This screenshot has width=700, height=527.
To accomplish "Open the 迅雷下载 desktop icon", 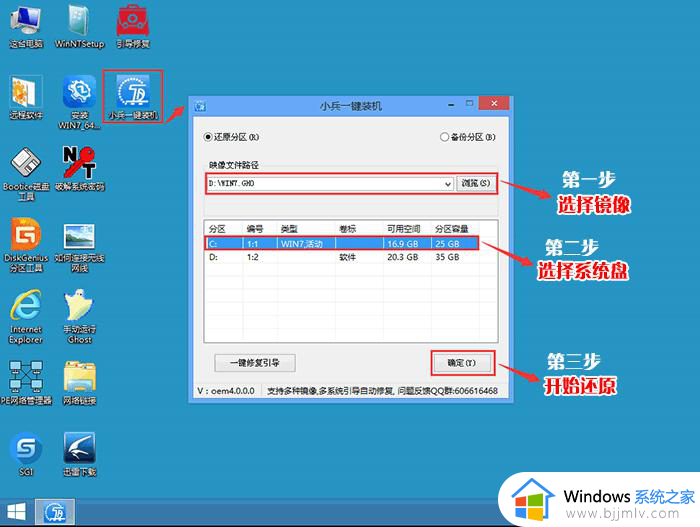I will coord(79,454).
